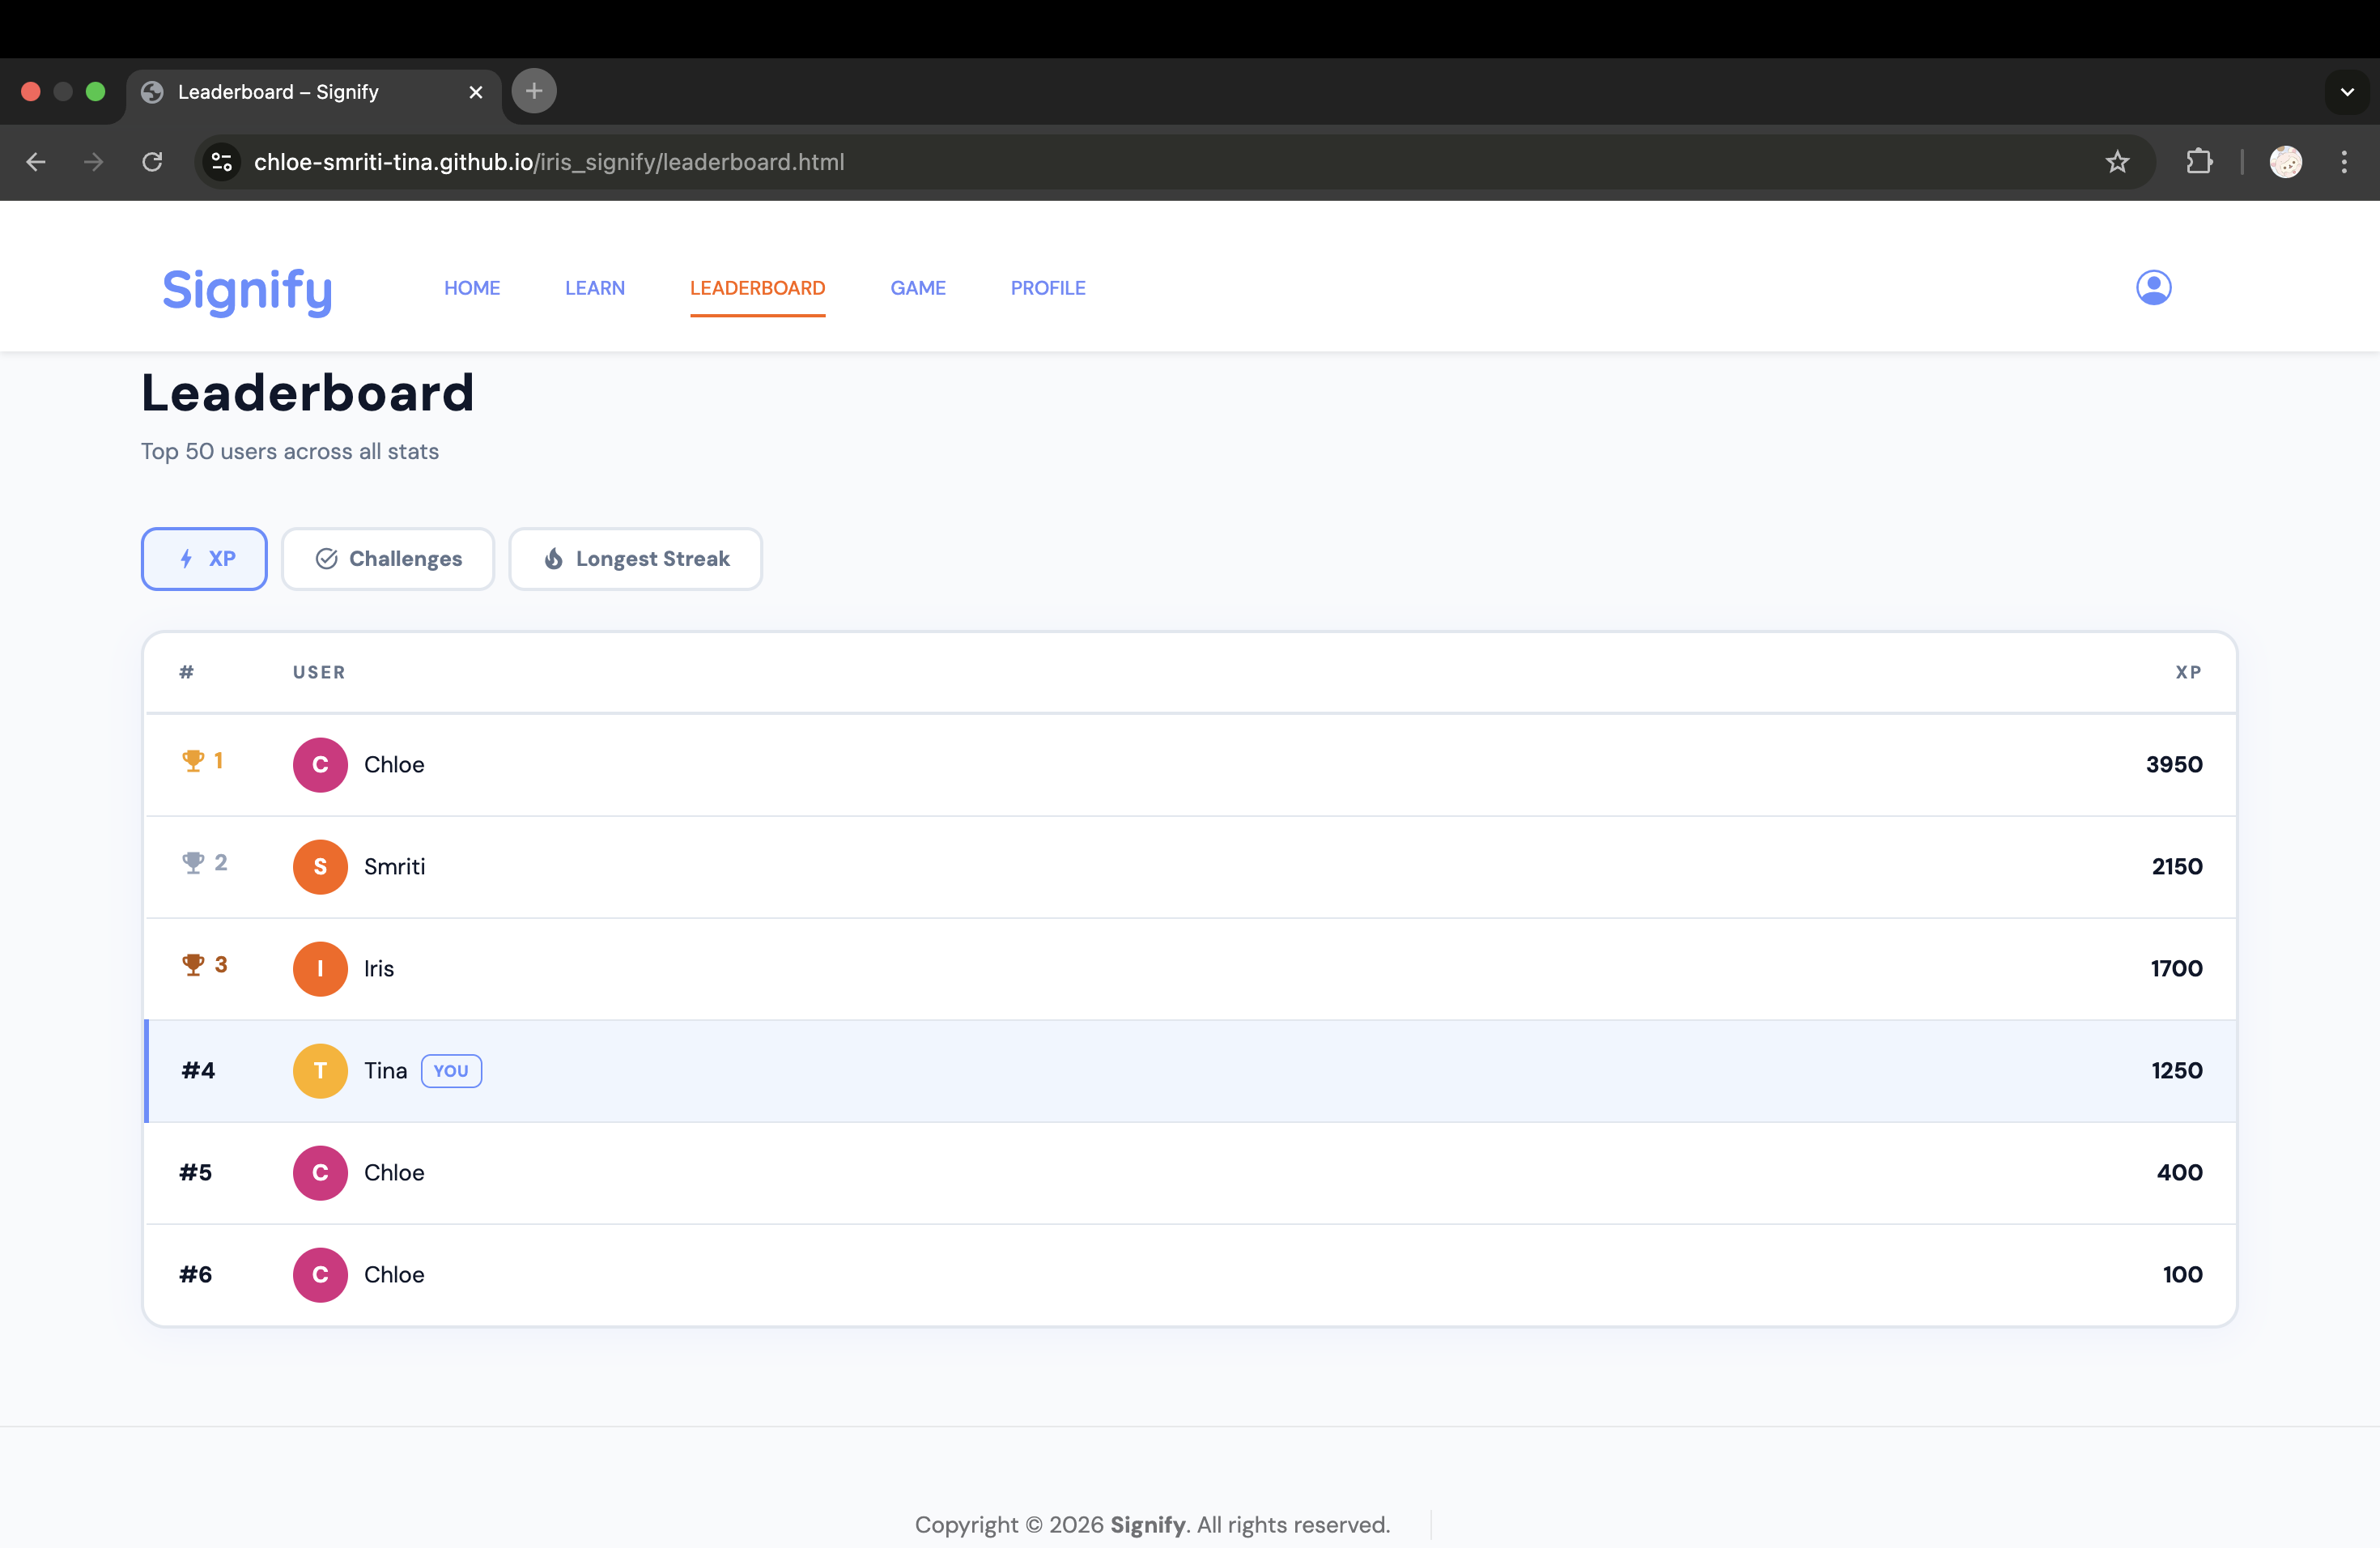Viewport: 2380px width, 1548px height.
Task: Select the XP leaderboard filter
Action: pyautogui.click(x=204, y=559)
